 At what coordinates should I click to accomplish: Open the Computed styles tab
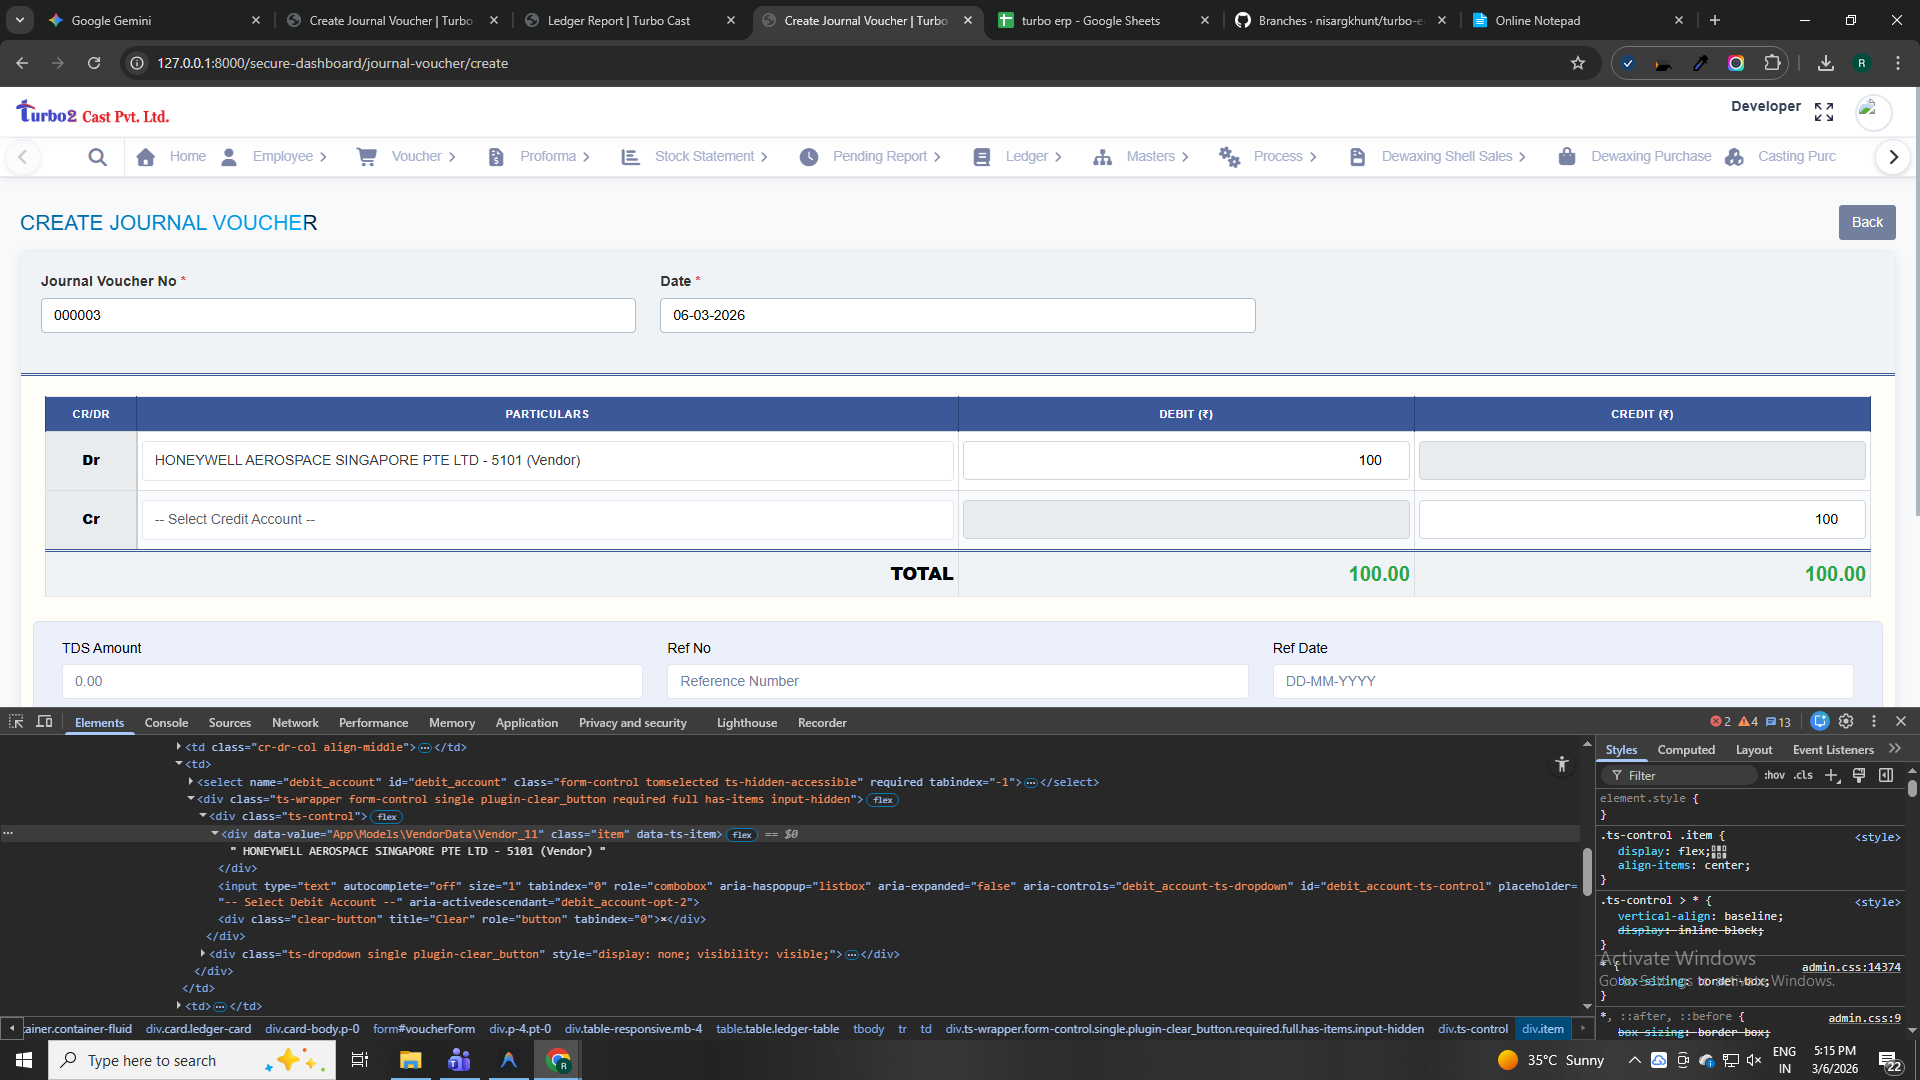[1685, 749]
